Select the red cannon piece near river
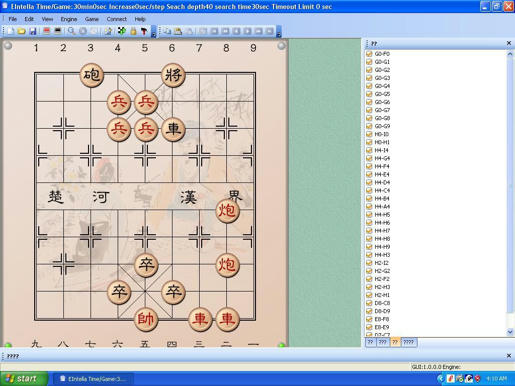 coord(227,210)
